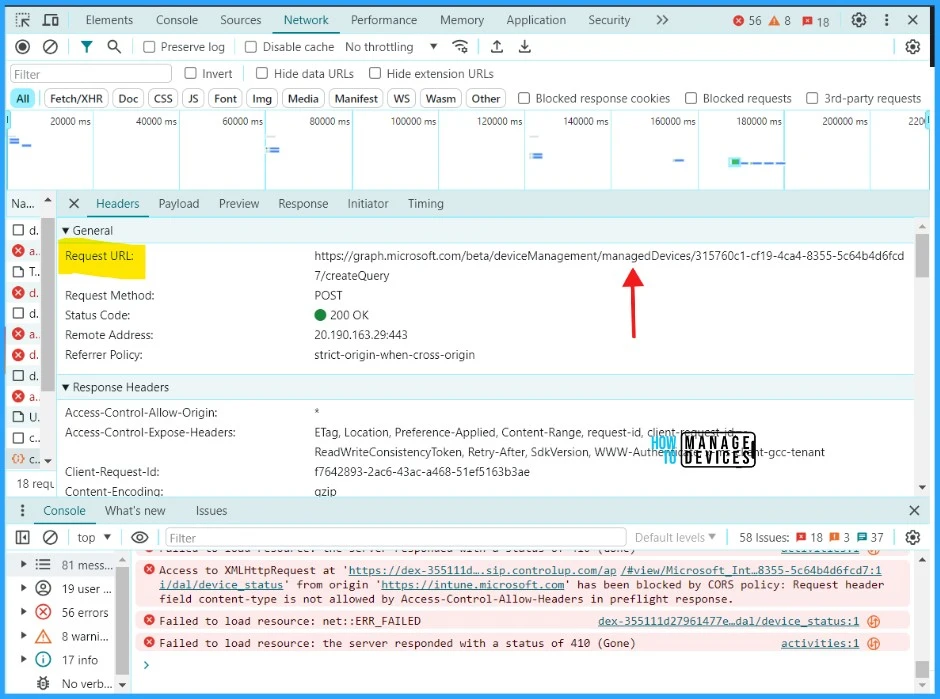The width and height of the screenshot is (940, 699).
Task: Enable 3rd-party requests checkbox
Action: click(x=812, y=98)
